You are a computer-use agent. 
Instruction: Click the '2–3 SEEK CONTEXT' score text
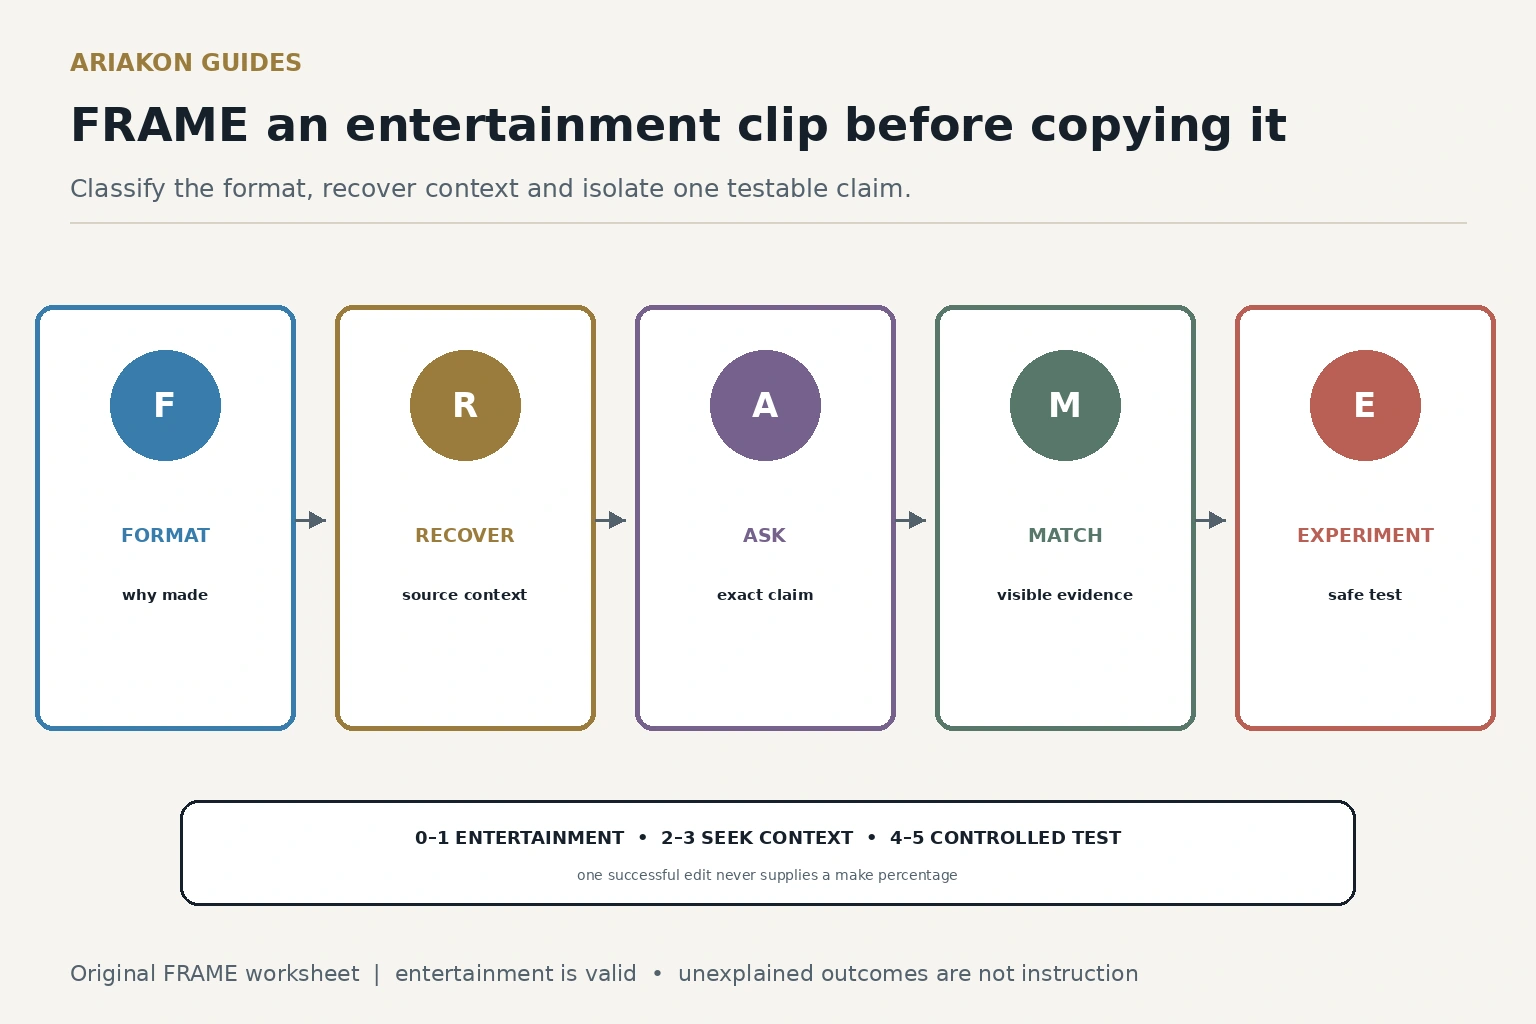coord(757,838)
